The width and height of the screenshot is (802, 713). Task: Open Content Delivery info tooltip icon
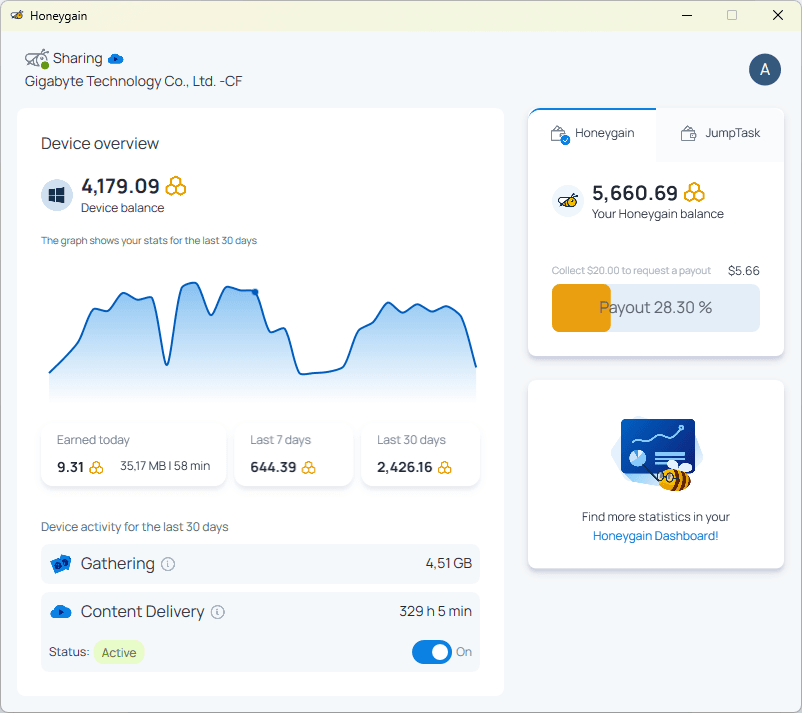pyautogui.click(x=218, y=612)
